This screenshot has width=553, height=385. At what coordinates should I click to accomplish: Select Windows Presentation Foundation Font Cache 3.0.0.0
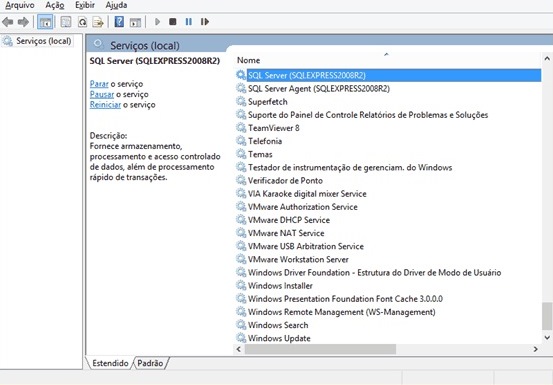(x=388, y=299)
